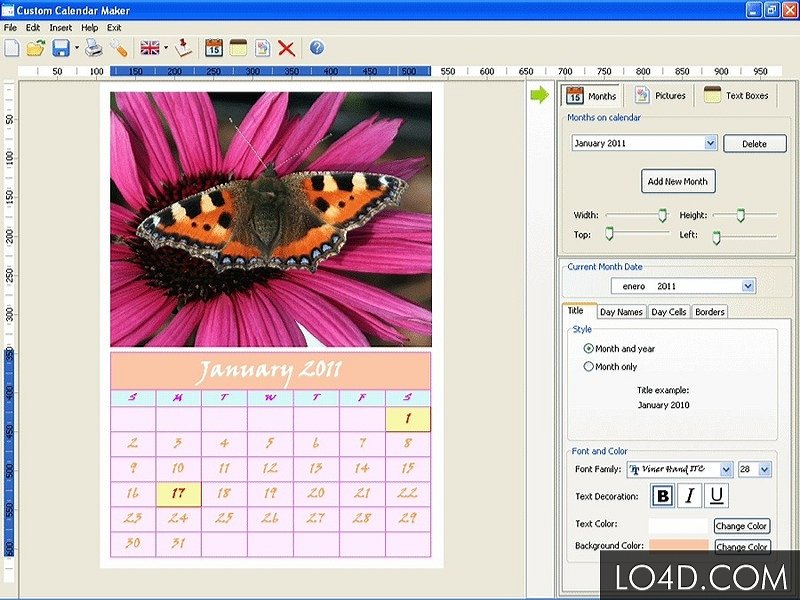Select the Print calendar icon
The image size is (800, 600).
point(92,47)
